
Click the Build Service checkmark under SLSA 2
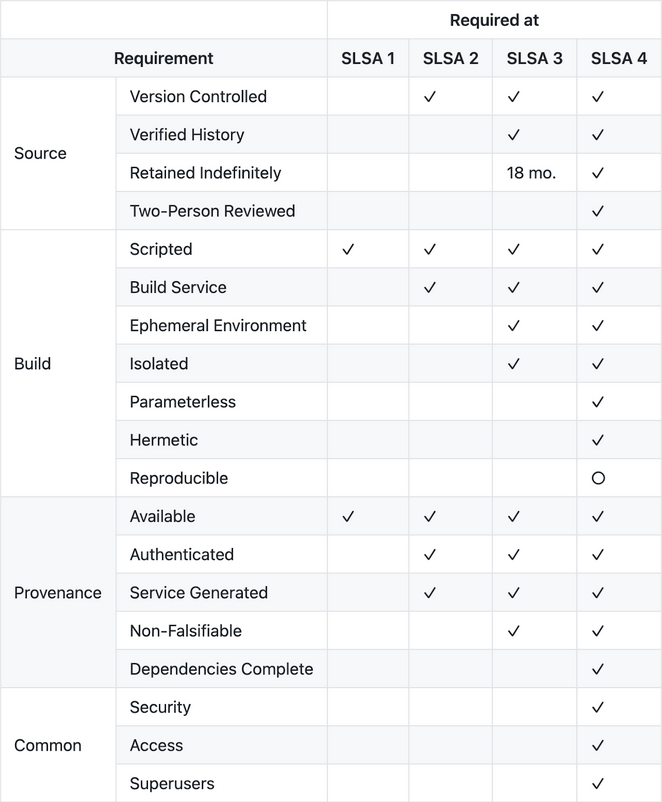click(430, 287)
